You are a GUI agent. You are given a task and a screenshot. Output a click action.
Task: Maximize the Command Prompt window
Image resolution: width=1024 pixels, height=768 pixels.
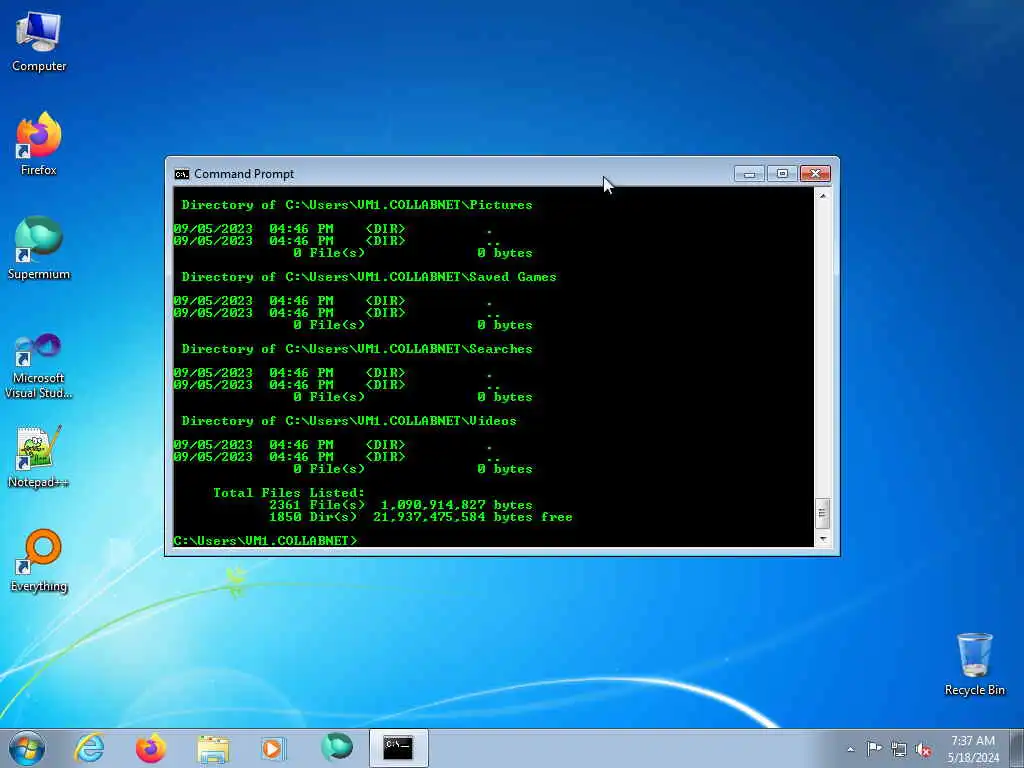782,174
